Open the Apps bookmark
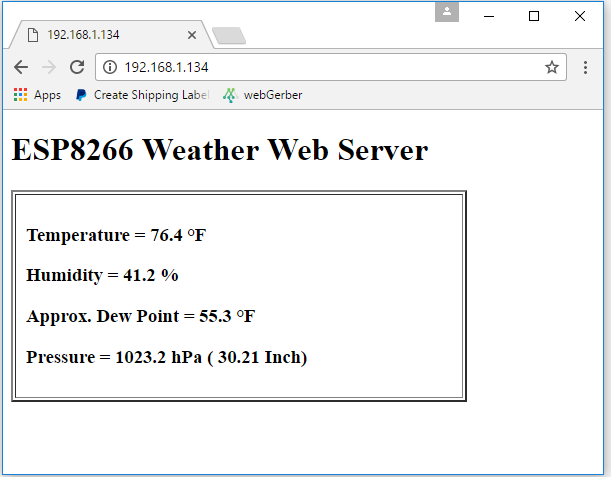 point(37,95)
